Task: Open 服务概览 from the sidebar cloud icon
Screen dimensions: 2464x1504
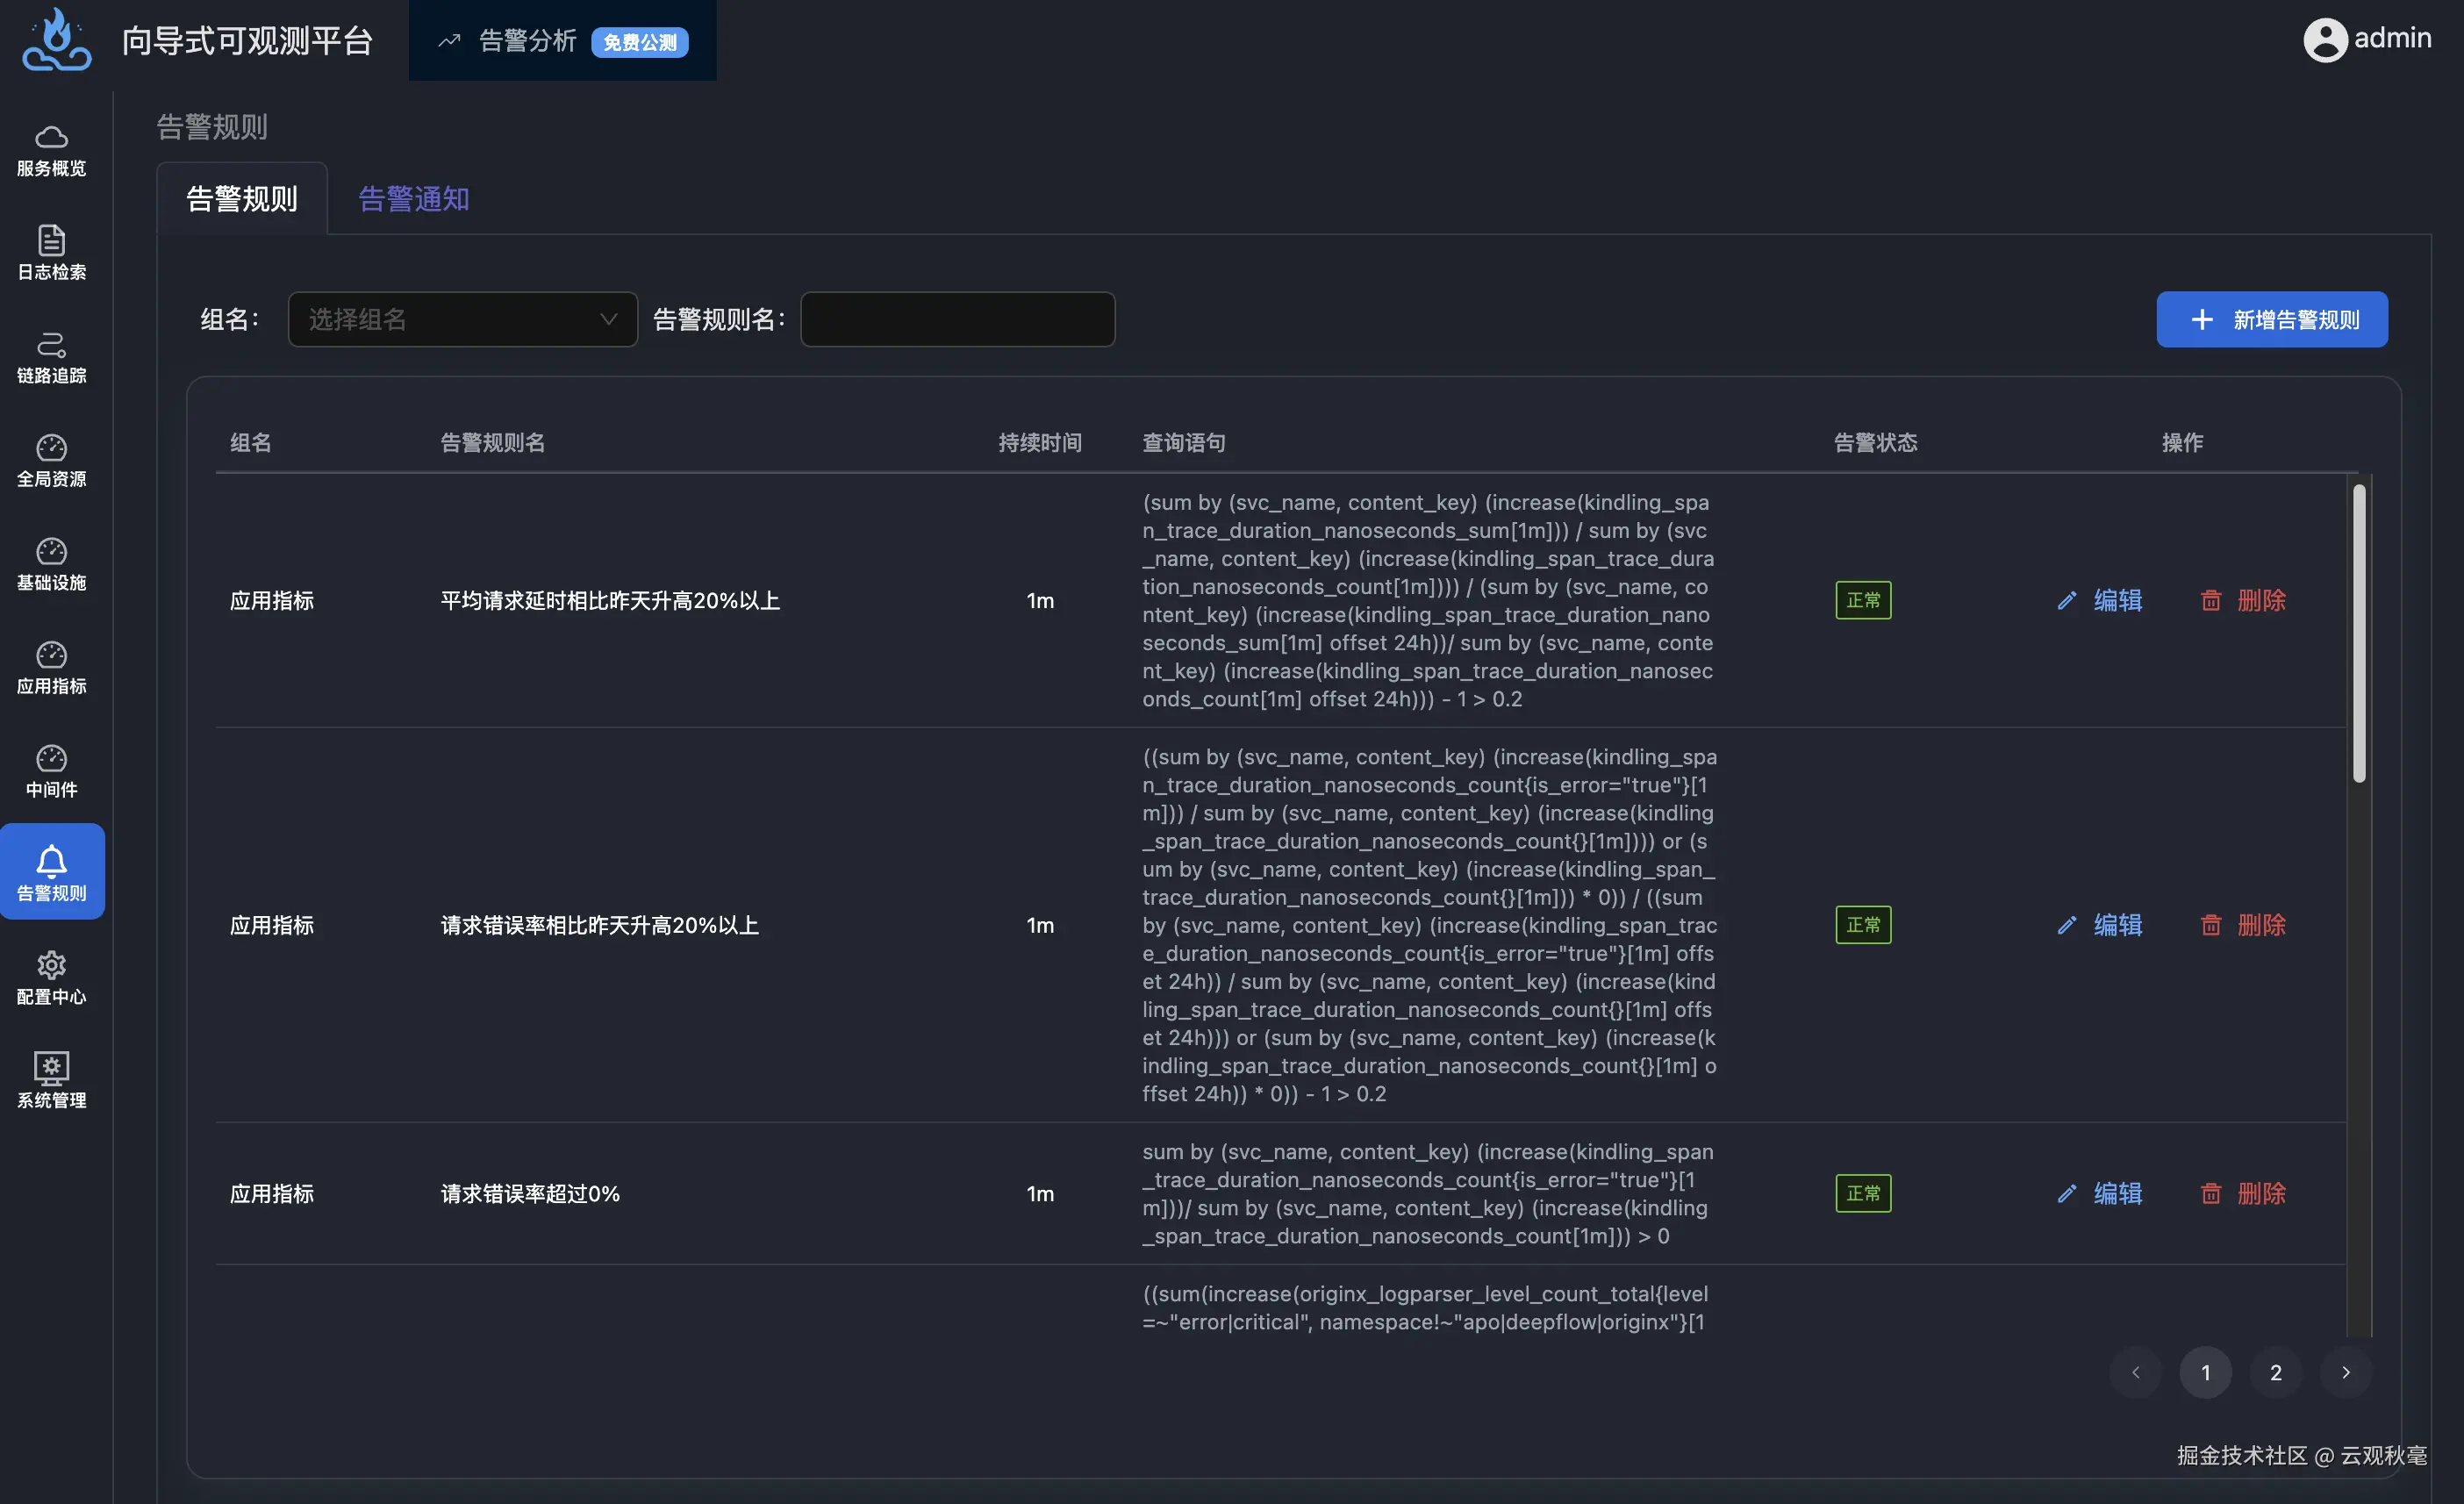Action: click(x=51, y=150)
